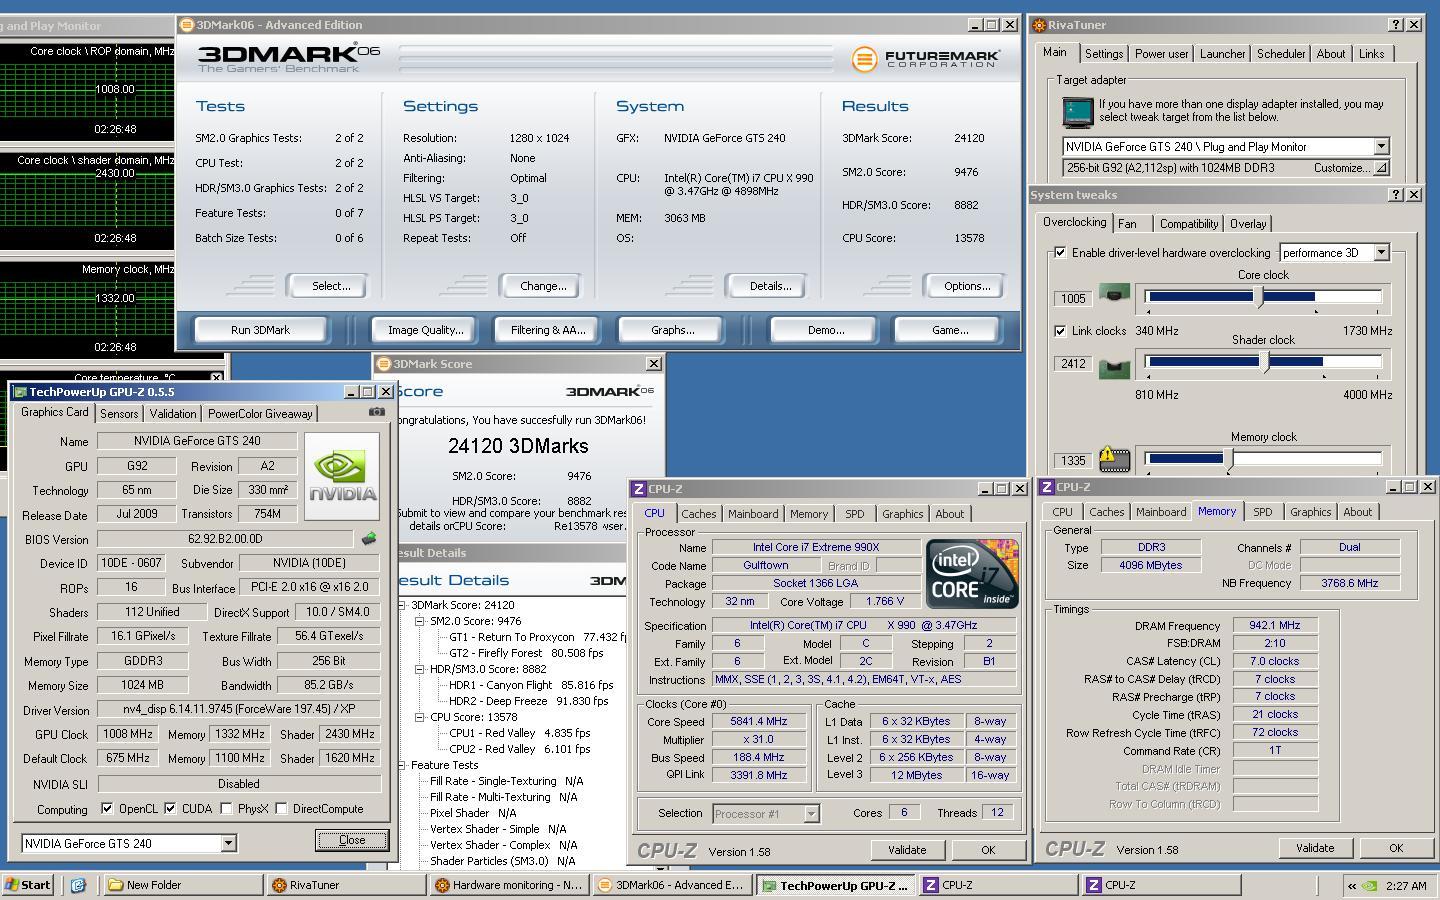The width and height of the screenshot is (1440, 900).
Task: Click the RivaTuner window title gear icon
Action: (1039, 25)
